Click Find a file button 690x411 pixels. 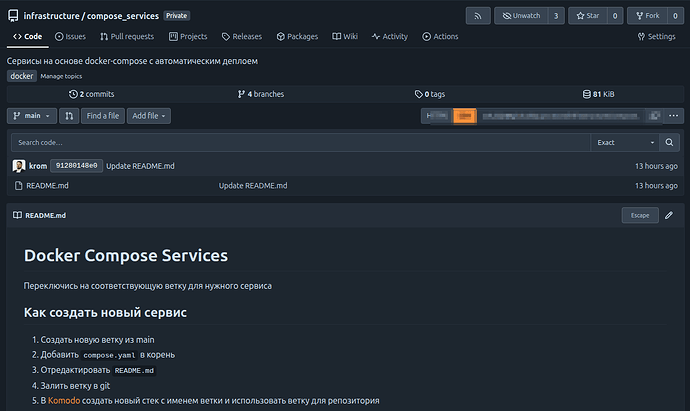tap(103, 116)
